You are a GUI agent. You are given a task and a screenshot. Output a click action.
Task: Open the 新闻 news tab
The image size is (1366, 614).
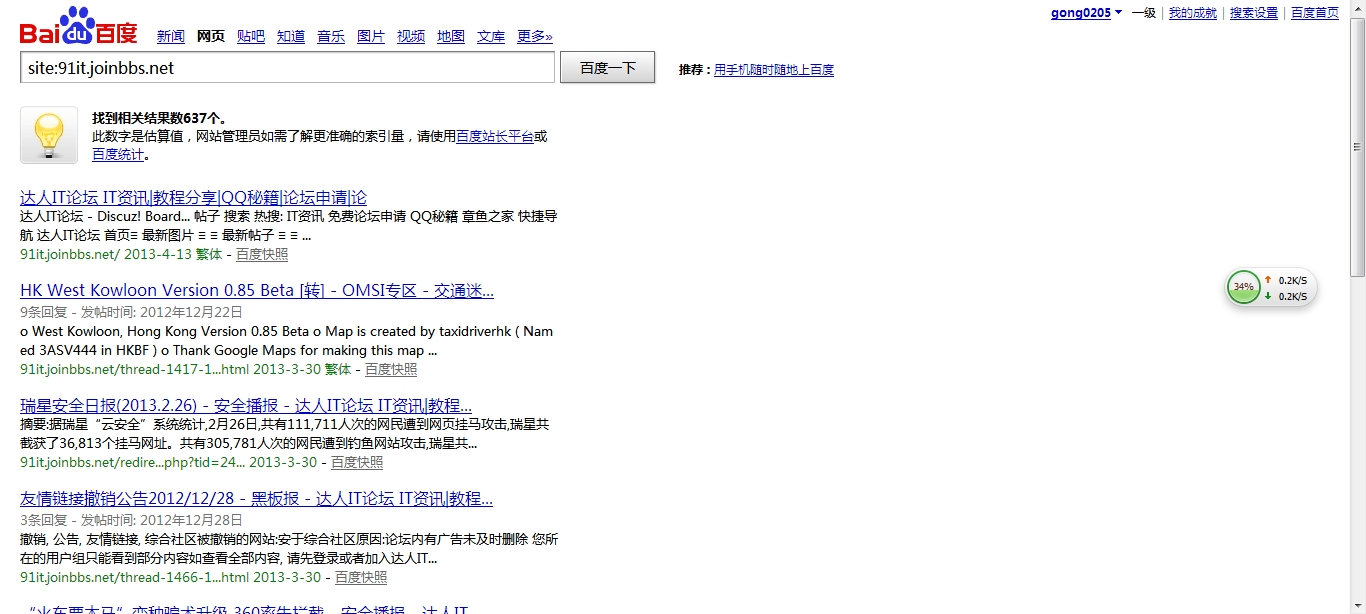(x=171, y=36)
